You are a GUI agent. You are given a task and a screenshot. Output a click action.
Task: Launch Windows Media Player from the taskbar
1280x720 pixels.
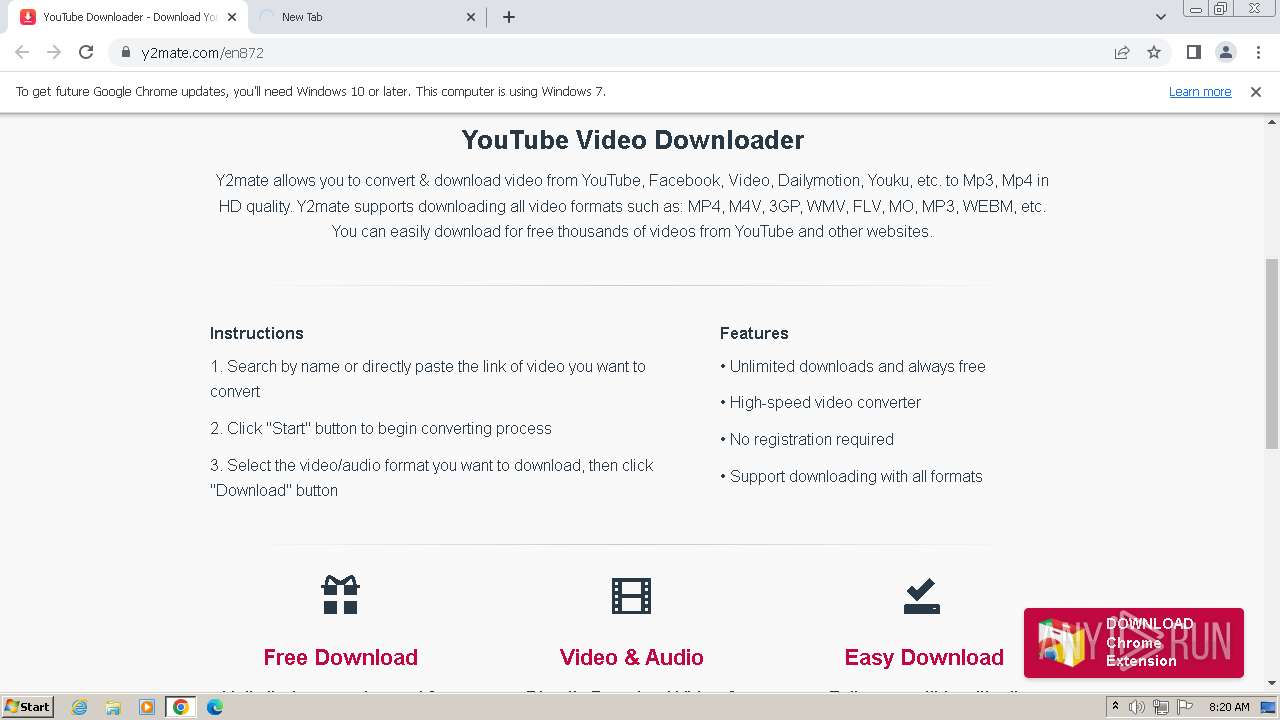click(147, 707)
